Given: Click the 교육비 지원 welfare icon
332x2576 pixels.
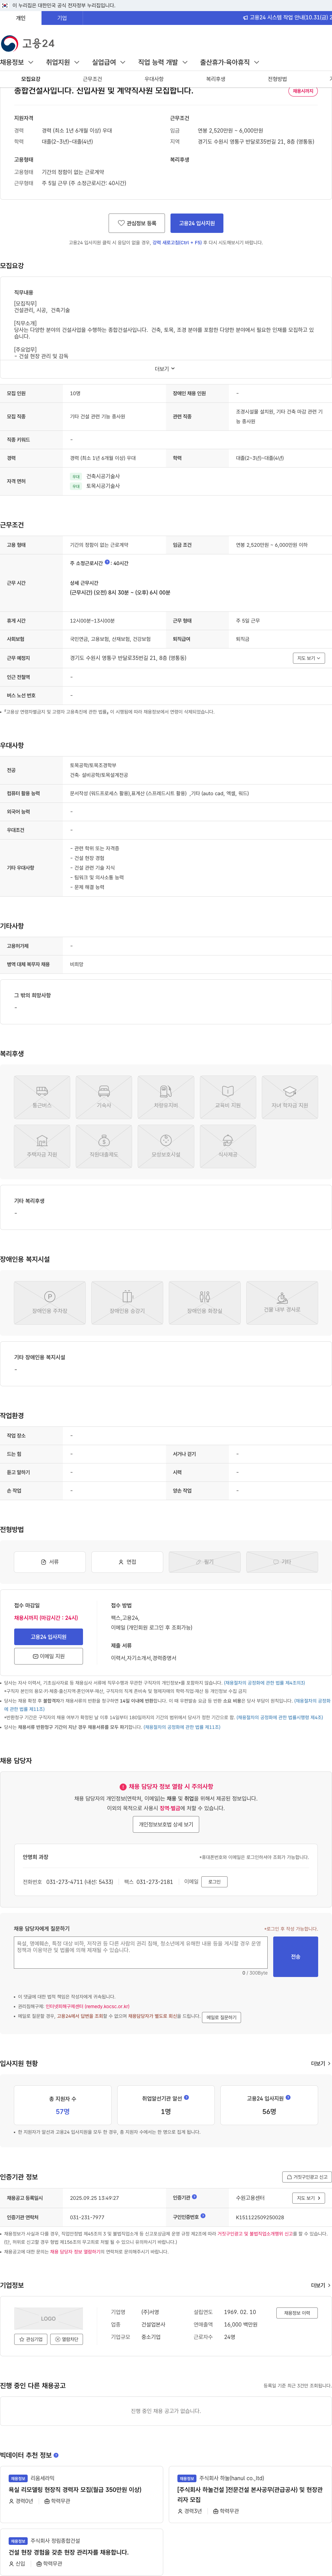Looking at the screenshot, I should pos(228,1097).
